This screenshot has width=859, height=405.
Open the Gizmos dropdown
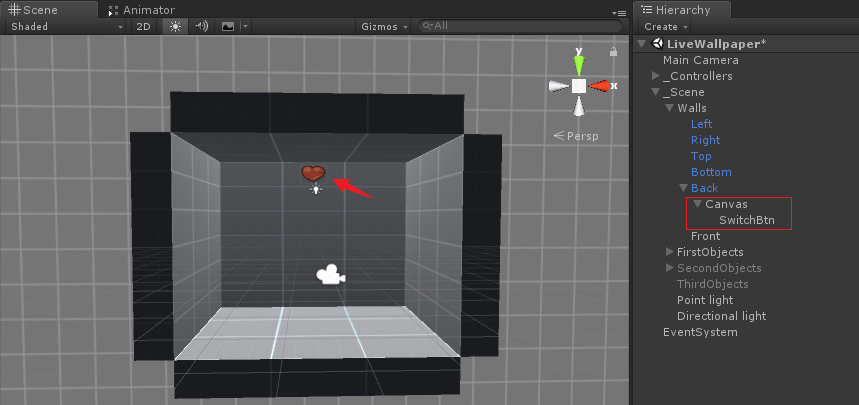pyautogui.click(x=385, y=26)
